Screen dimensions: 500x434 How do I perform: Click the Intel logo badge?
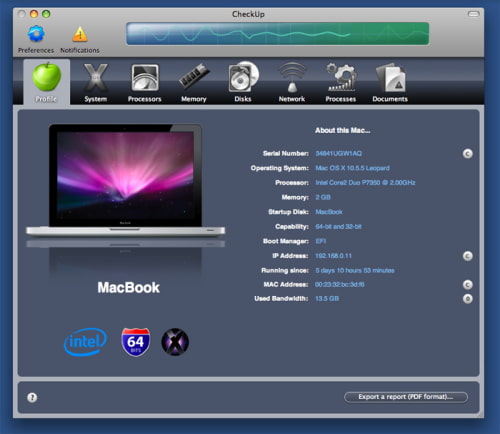coord(85,342)
